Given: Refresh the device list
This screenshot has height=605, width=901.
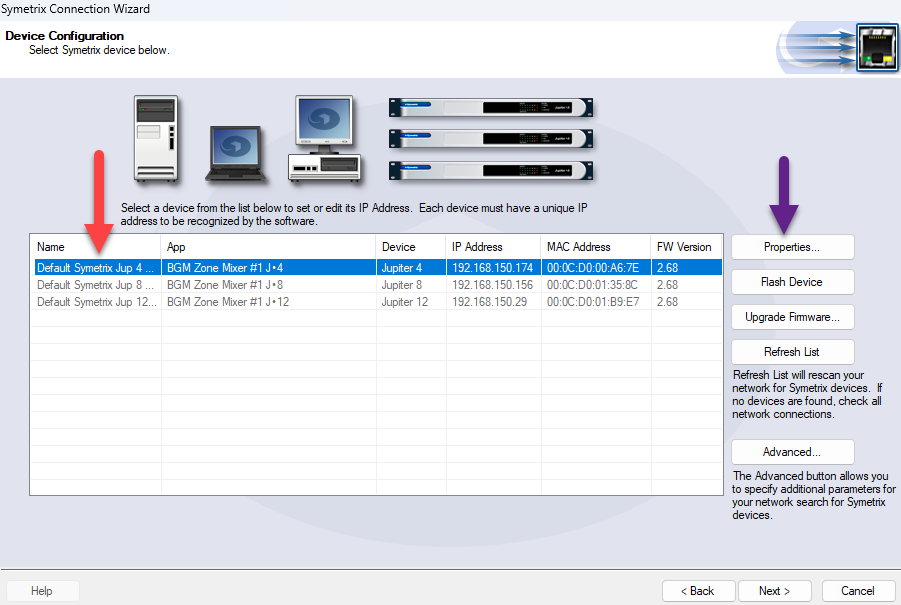Looking at the screenshot, I should click(792, 352).
